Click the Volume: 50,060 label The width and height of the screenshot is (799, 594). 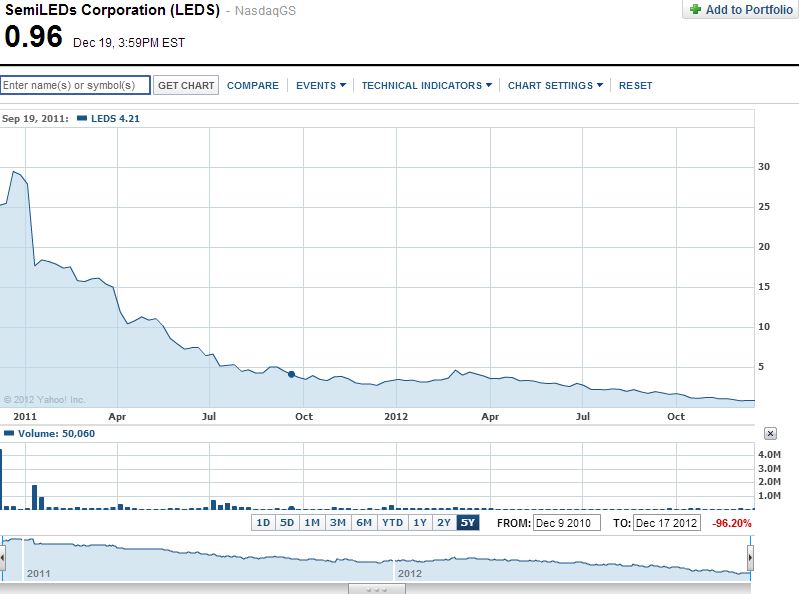(x=56, y=434)
